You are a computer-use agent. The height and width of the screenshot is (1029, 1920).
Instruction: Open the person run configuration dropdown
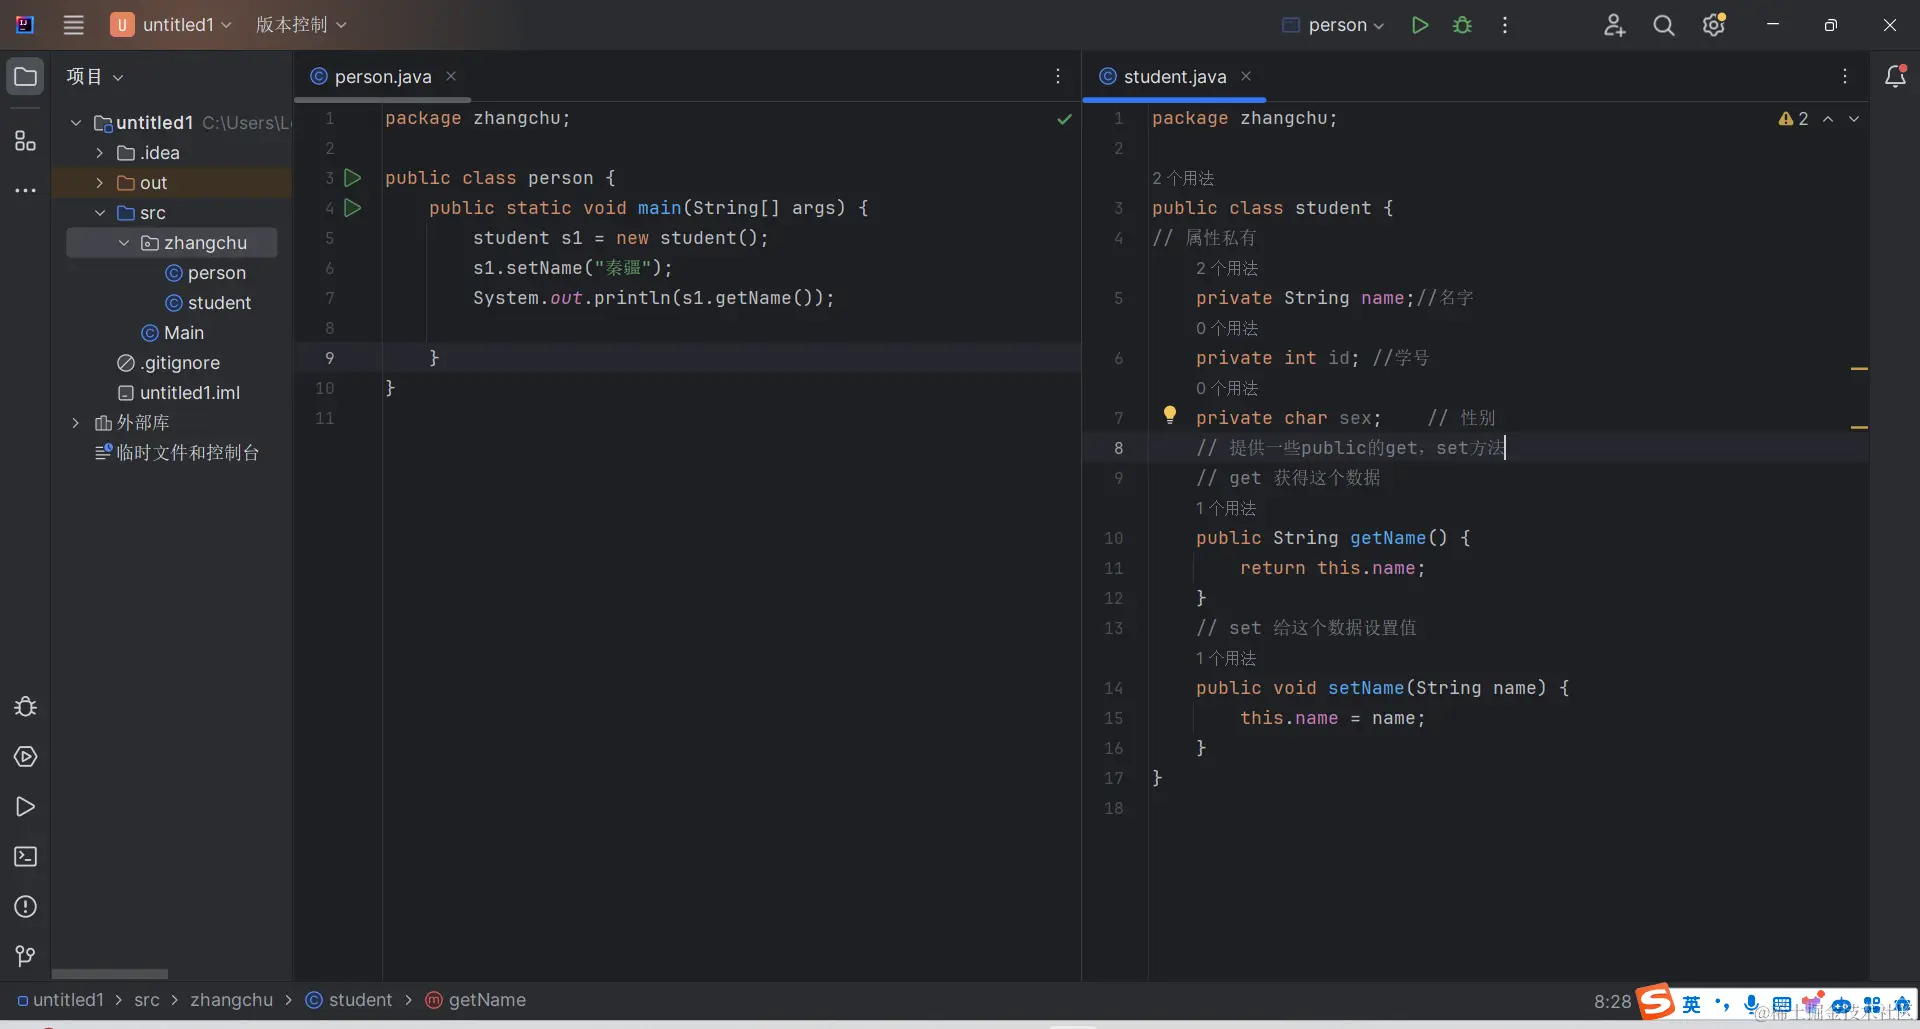click(1334, 25)
